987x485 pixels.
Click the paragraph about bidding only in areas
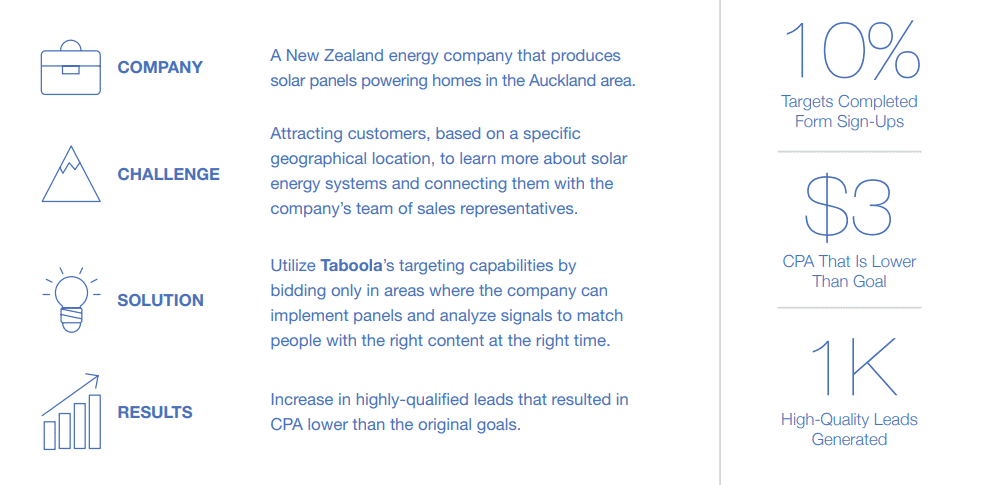(x=446, y=304)
